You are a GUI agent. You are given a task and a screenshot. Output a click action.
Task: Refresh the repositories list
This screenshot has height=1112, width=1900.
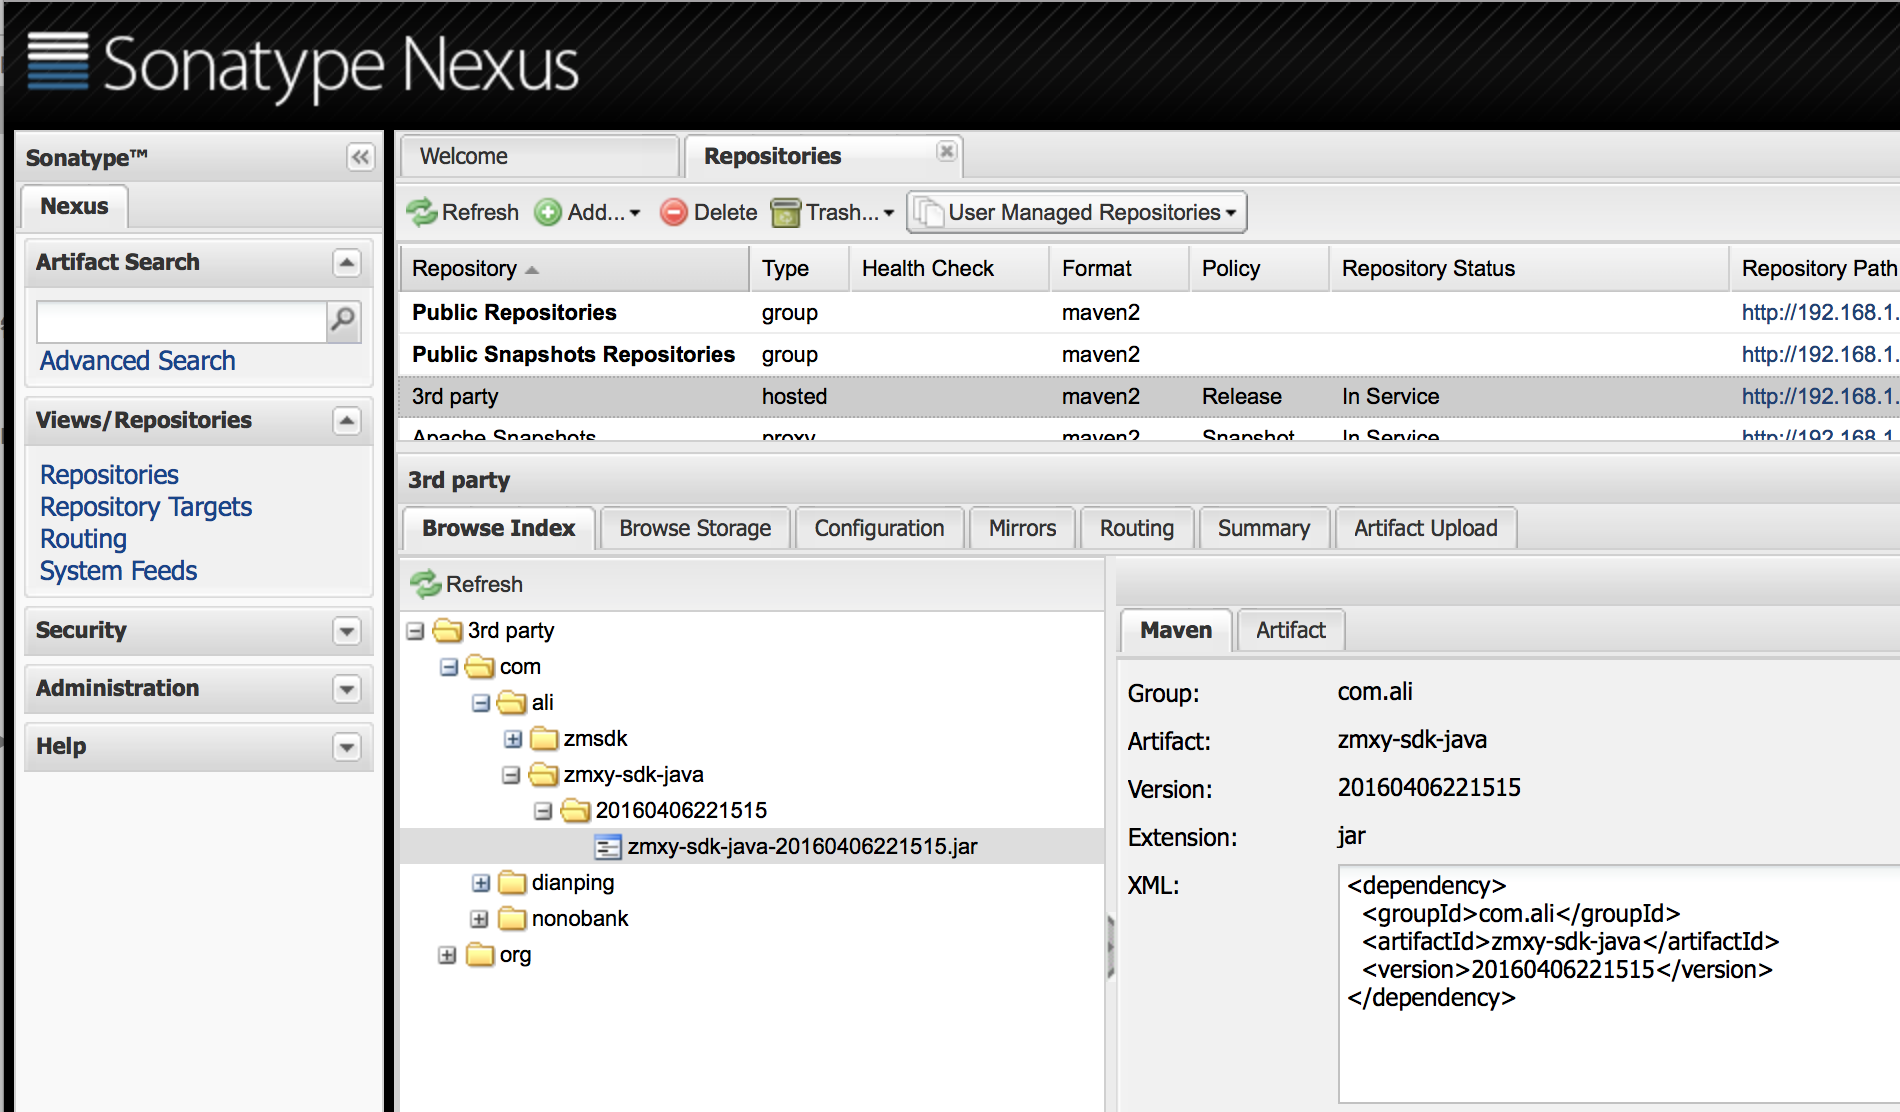coord(463,212)
